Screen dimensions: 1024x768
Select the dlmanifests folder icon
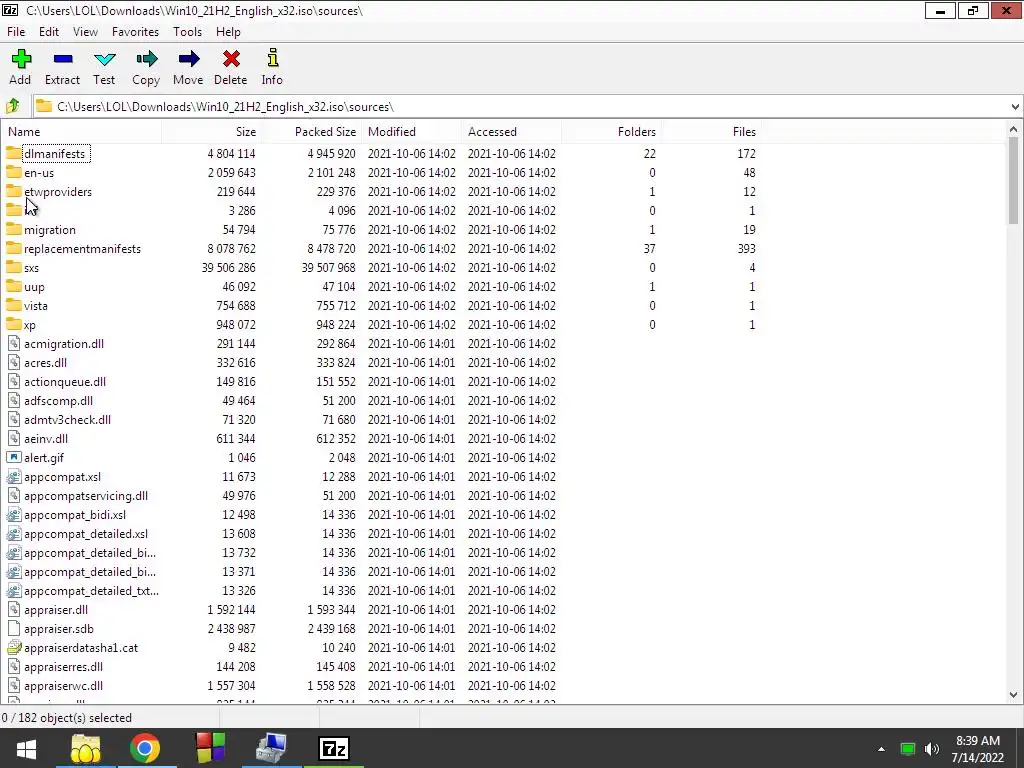tap(13, 153)
